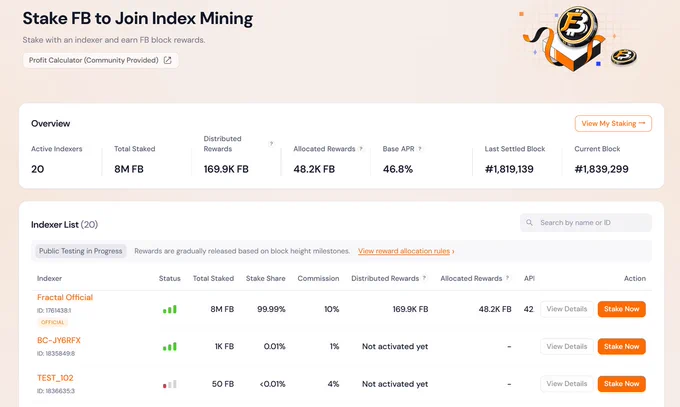Focus the Search by name or ID field

586,223
